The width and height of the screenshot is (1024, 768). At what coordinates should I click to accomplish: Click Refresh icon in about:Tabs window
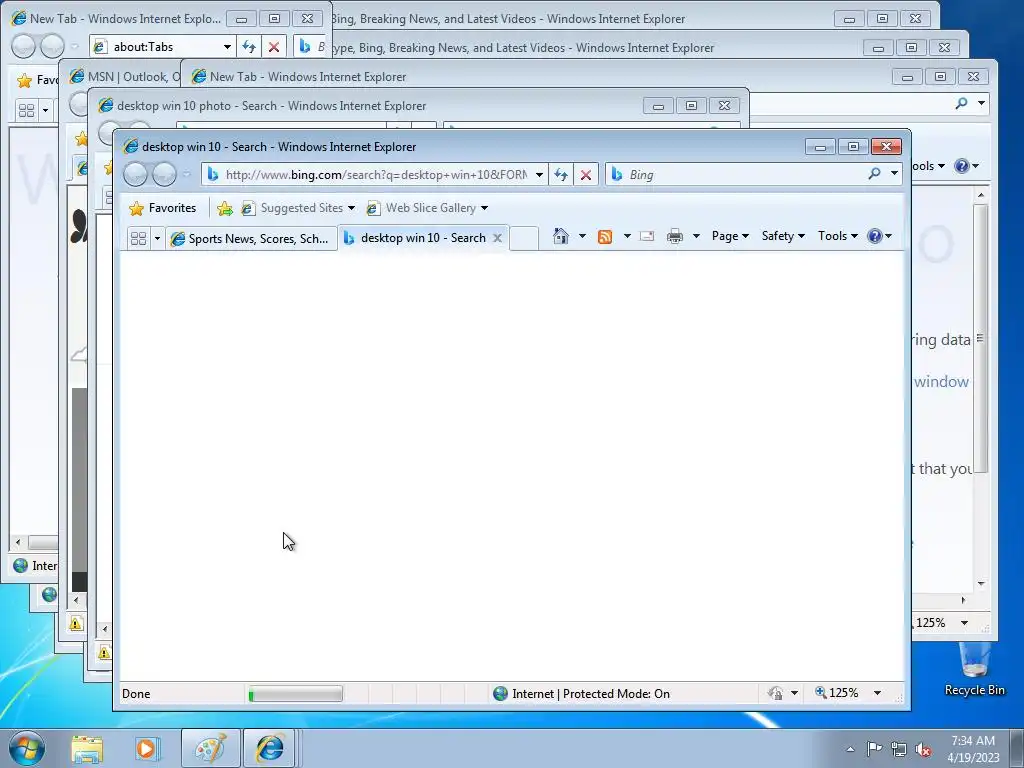(249, 46)
